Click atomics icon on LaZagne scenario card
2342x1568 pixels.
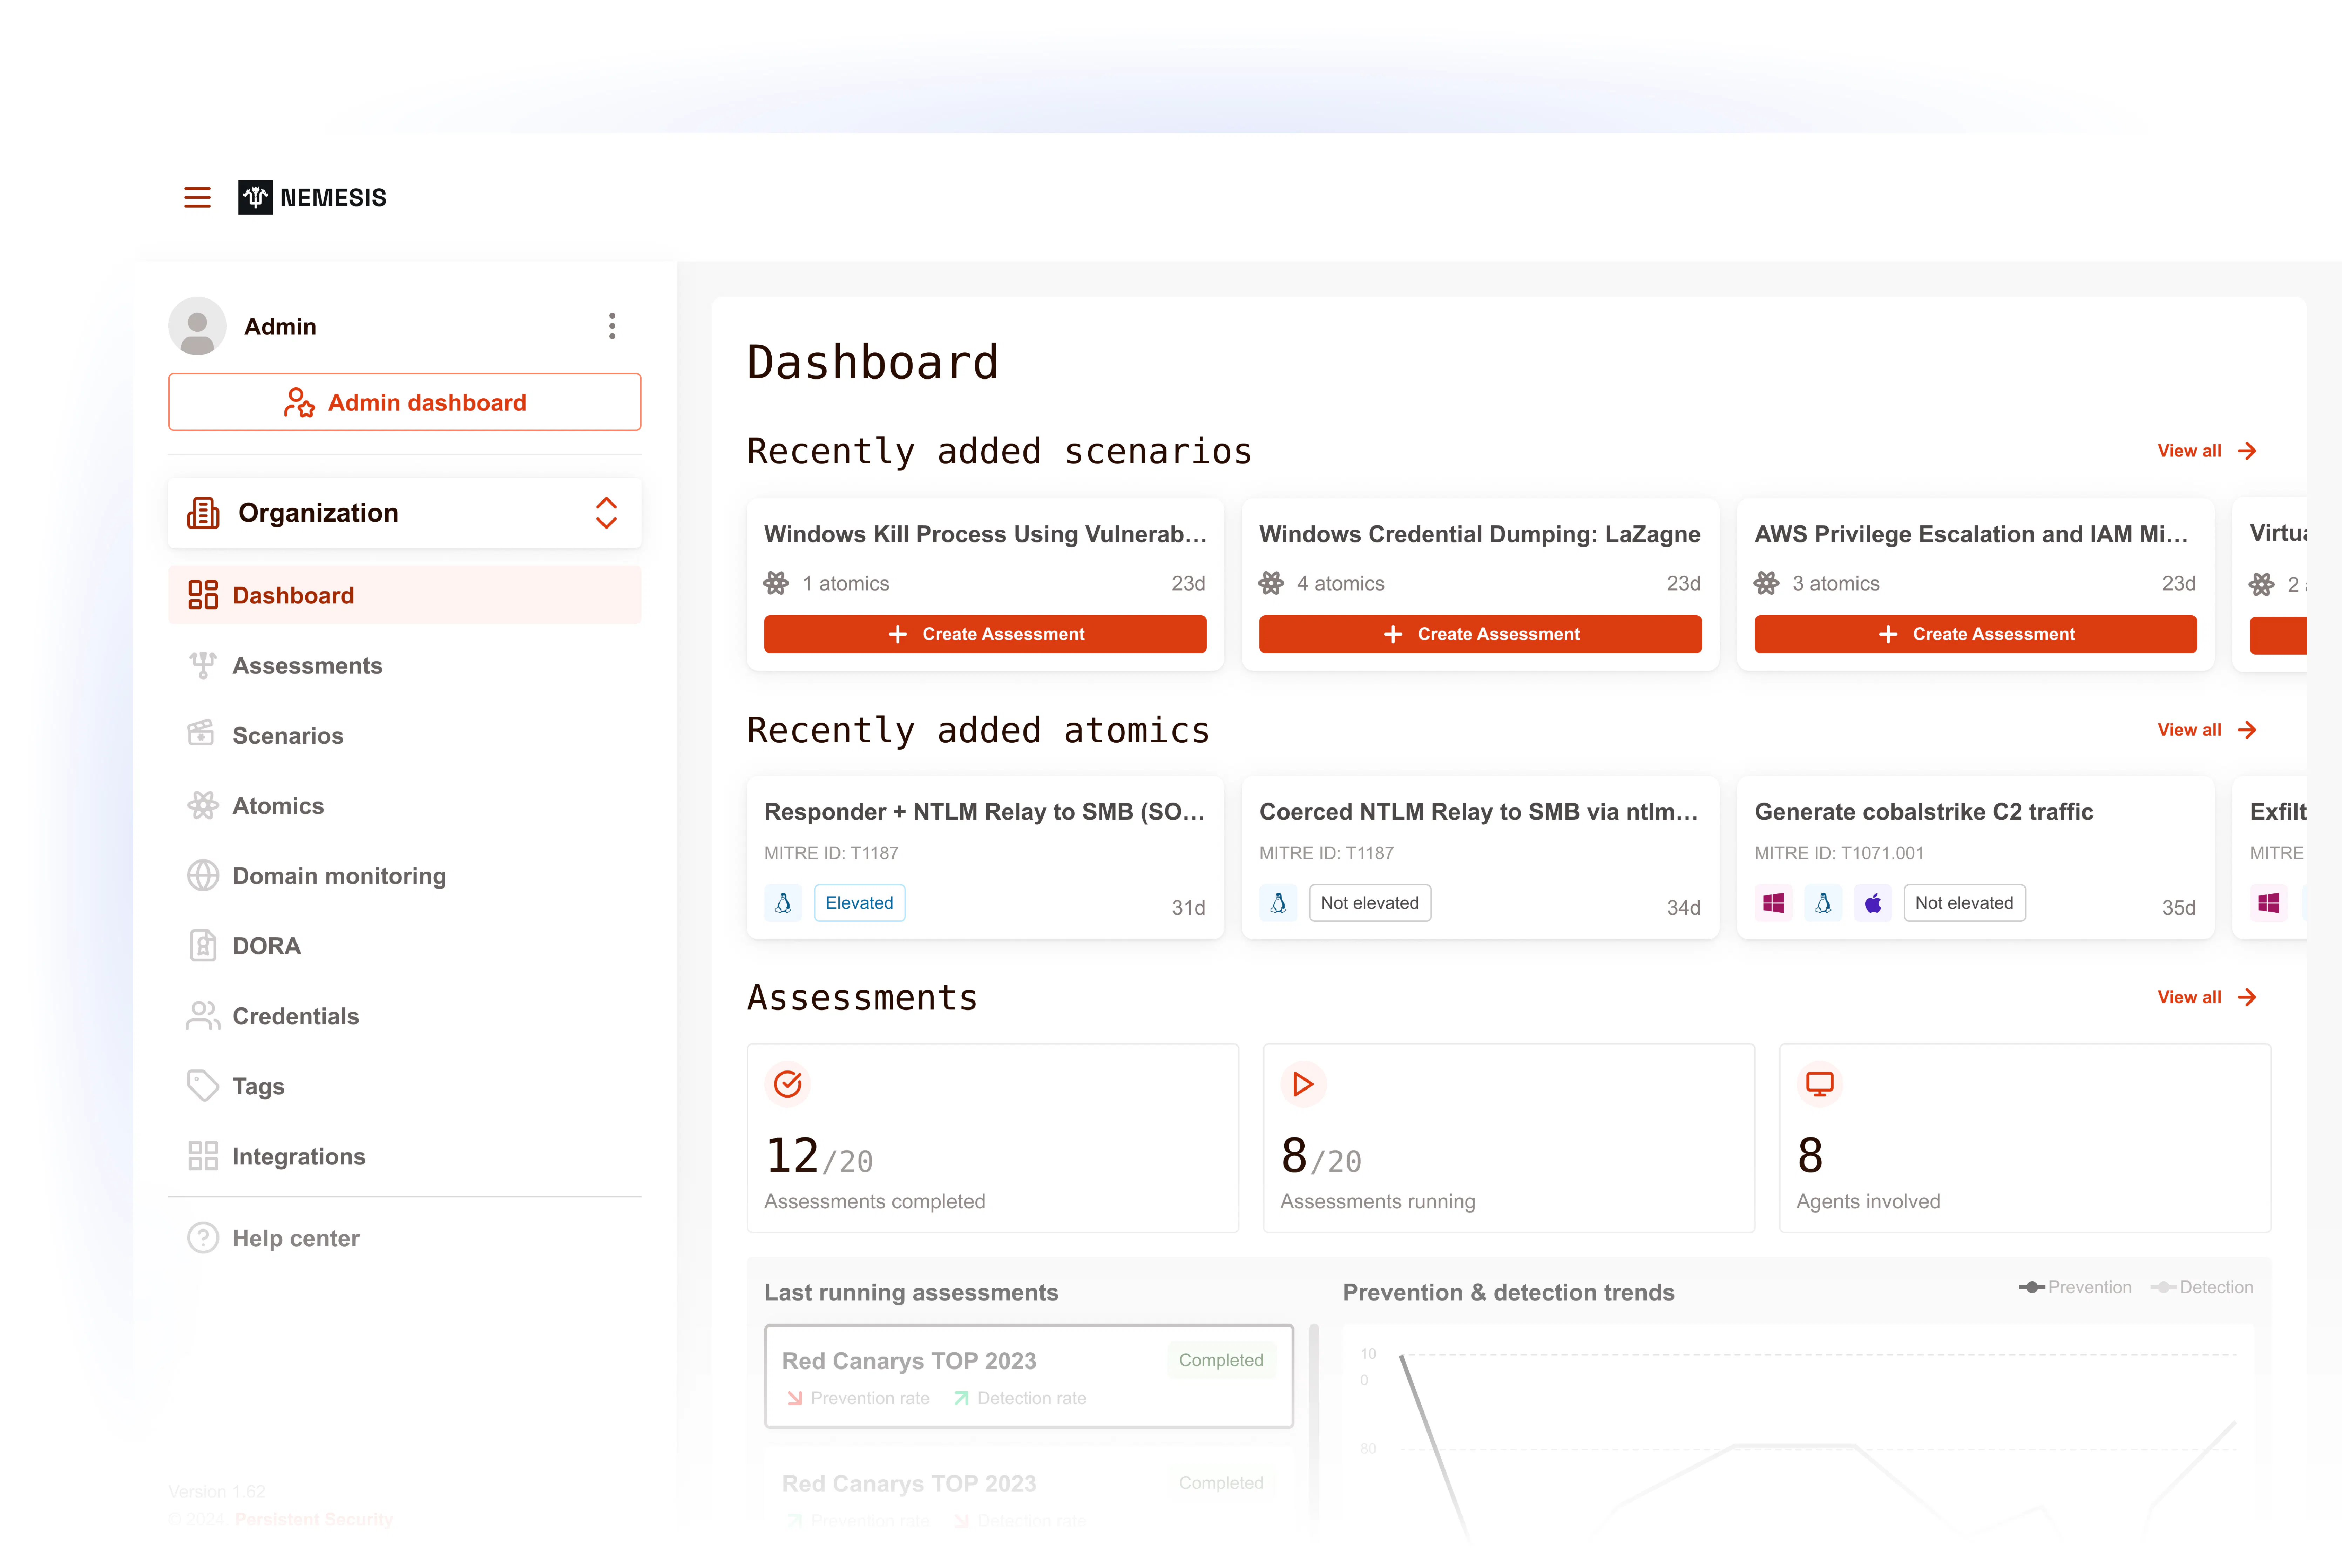1271,583
